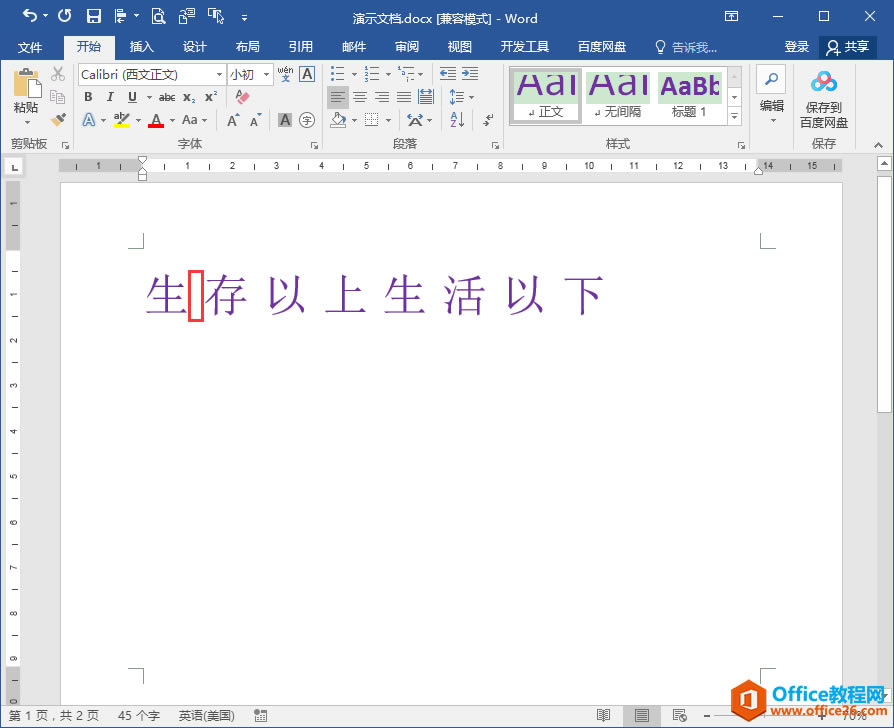Click the Cut scissors icon
This screenshot has width=894, height=728.
[x=58, y=74]
